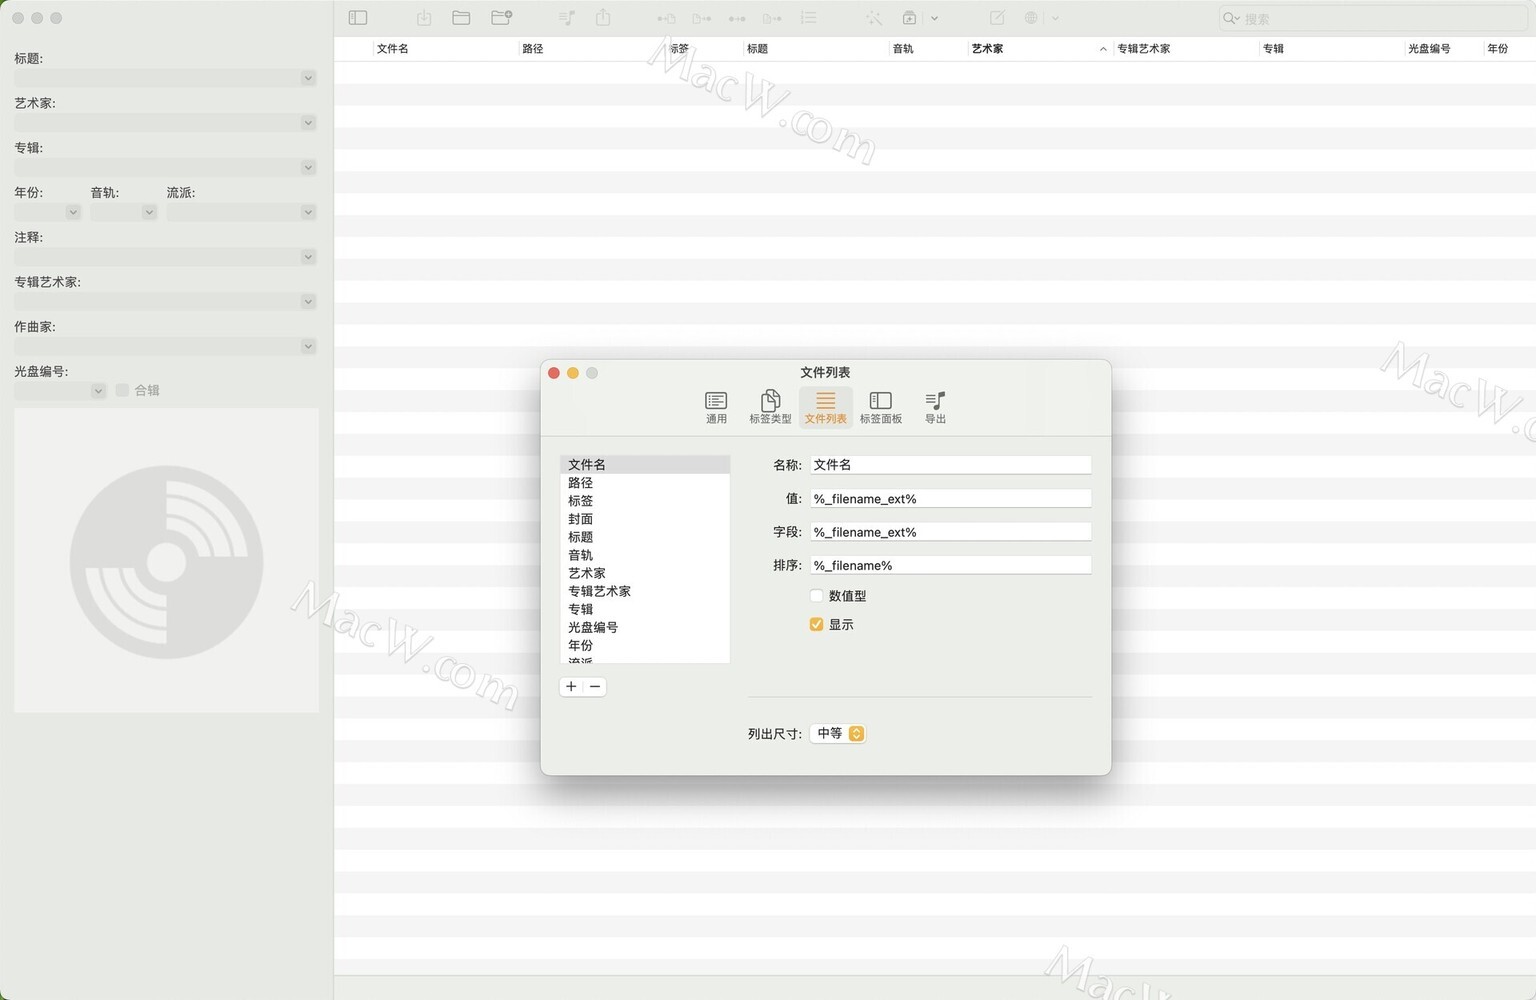Click the 名称 input field
This screenshot has height=1000, width=1536.
(x=950, y=465)
